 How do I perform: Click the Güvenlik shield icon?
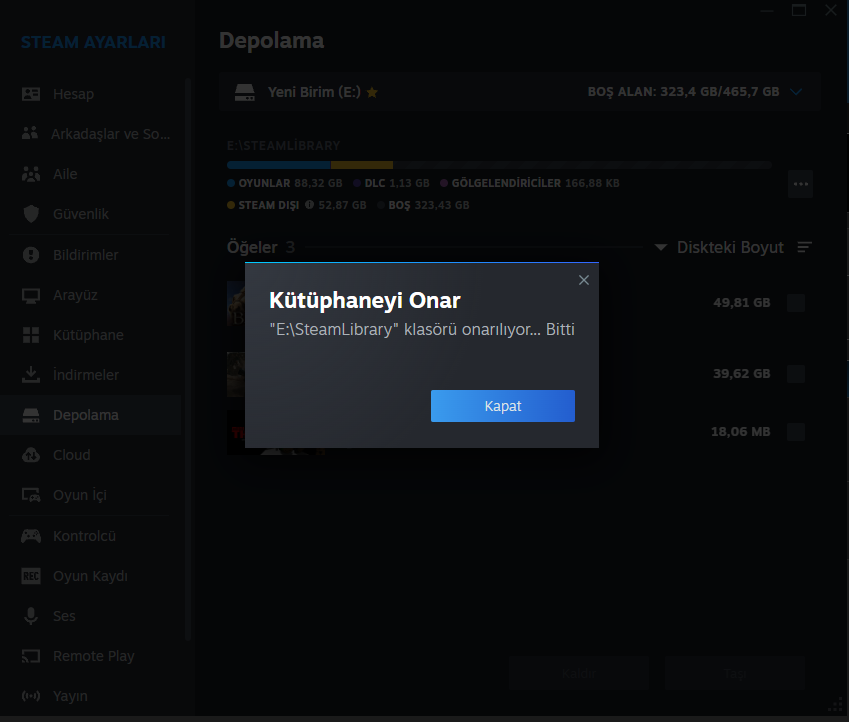(x=31, y=214)
